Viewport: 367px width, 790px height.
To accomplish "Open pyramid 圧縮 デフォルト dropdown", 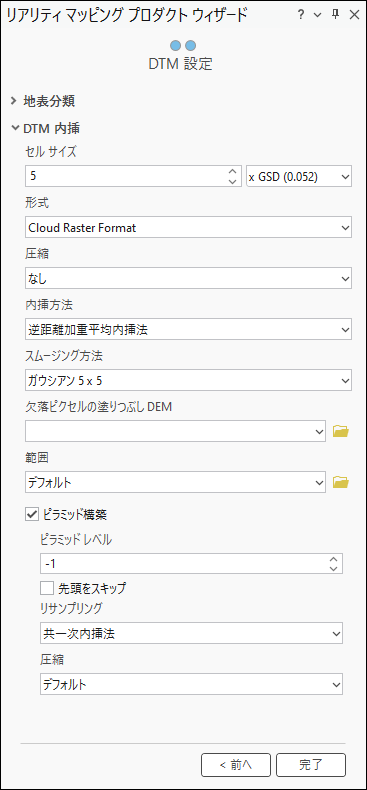I will pyautogui.click(x=192, y=685).
